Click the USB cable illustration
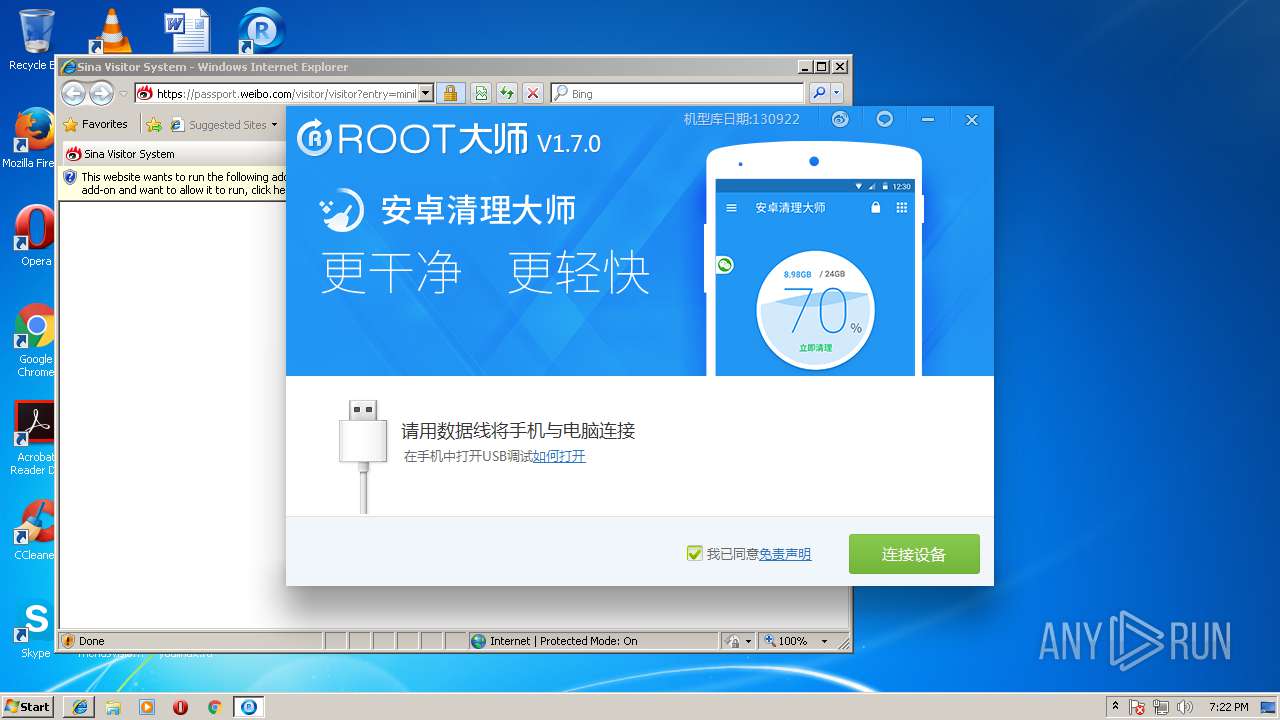This screenshot has height=720, width=1280. [363, 455]
